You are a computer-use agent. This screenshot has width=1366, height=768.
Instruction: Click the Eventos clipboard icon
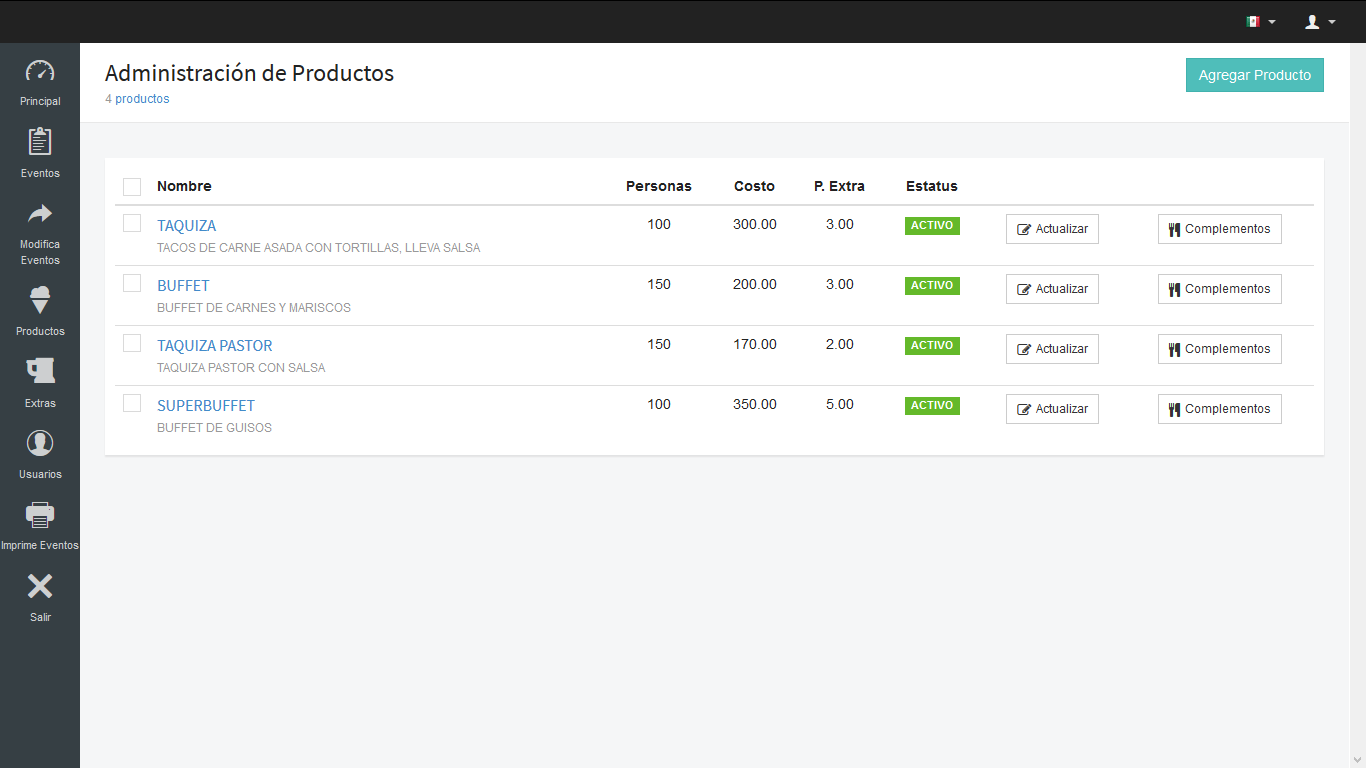[x=40, y=142]
